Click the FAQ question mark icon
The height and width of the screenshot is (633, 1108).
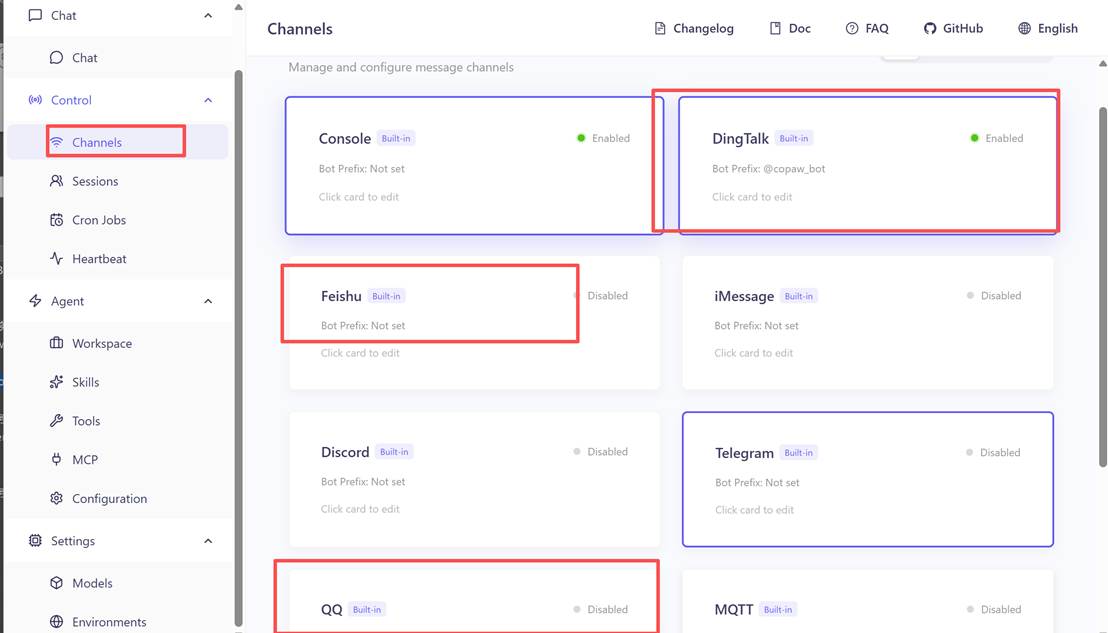click(852, 28)
